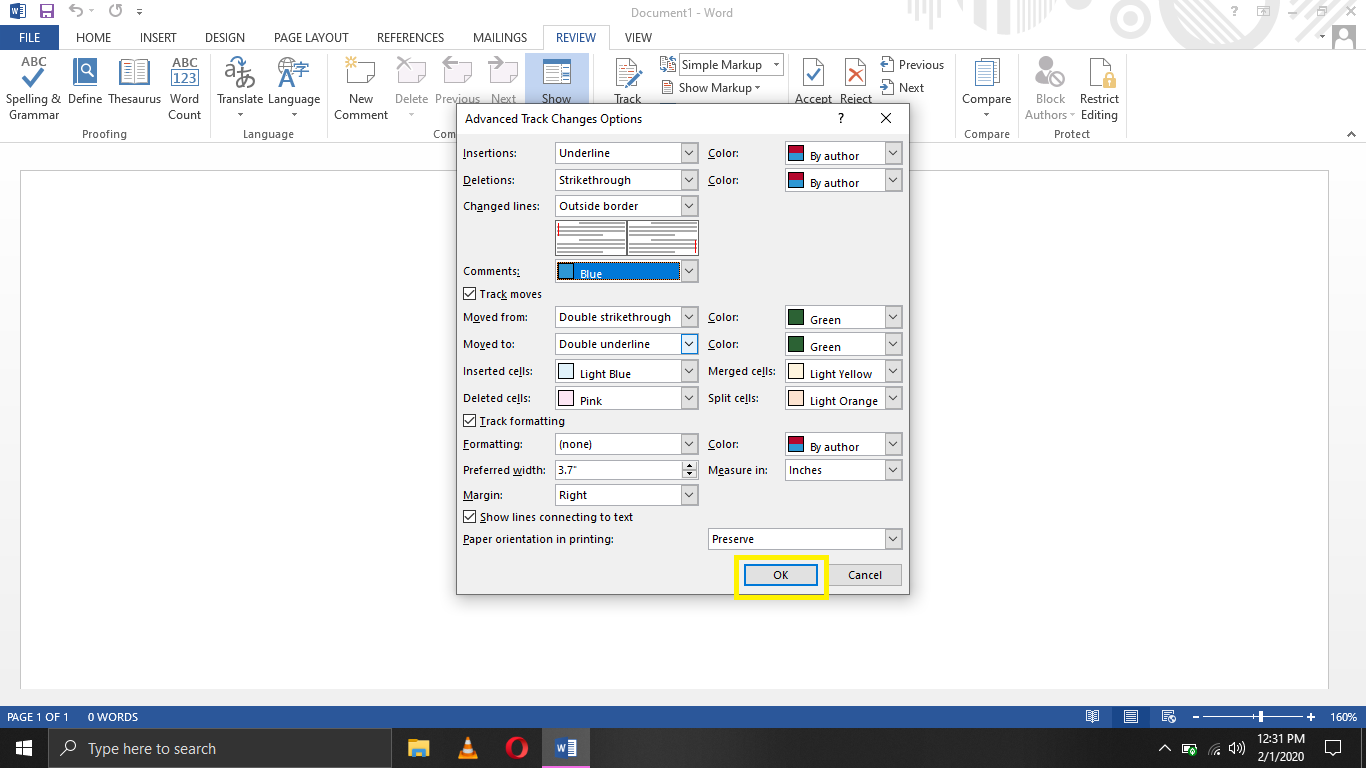The height and width of the screenshot is (768, 1366).
Task: Switch to Print Layout view in status bar
Action: coord(1130,717)
